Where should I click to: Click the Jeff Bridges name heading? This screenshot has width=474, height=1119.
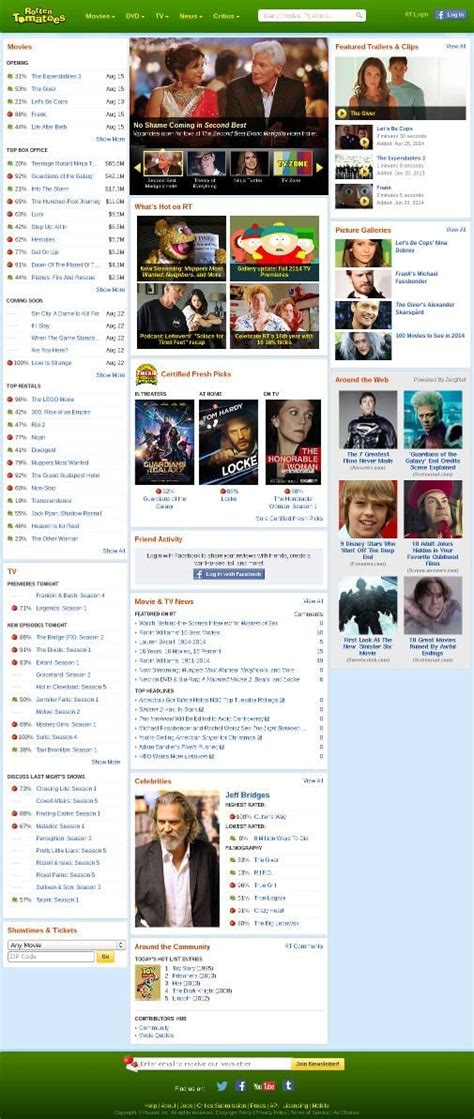coord(247,795)
